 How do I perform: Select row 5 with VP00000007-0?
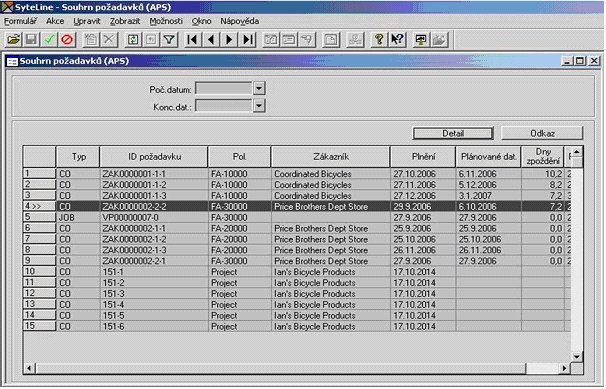tap(297, 217)
